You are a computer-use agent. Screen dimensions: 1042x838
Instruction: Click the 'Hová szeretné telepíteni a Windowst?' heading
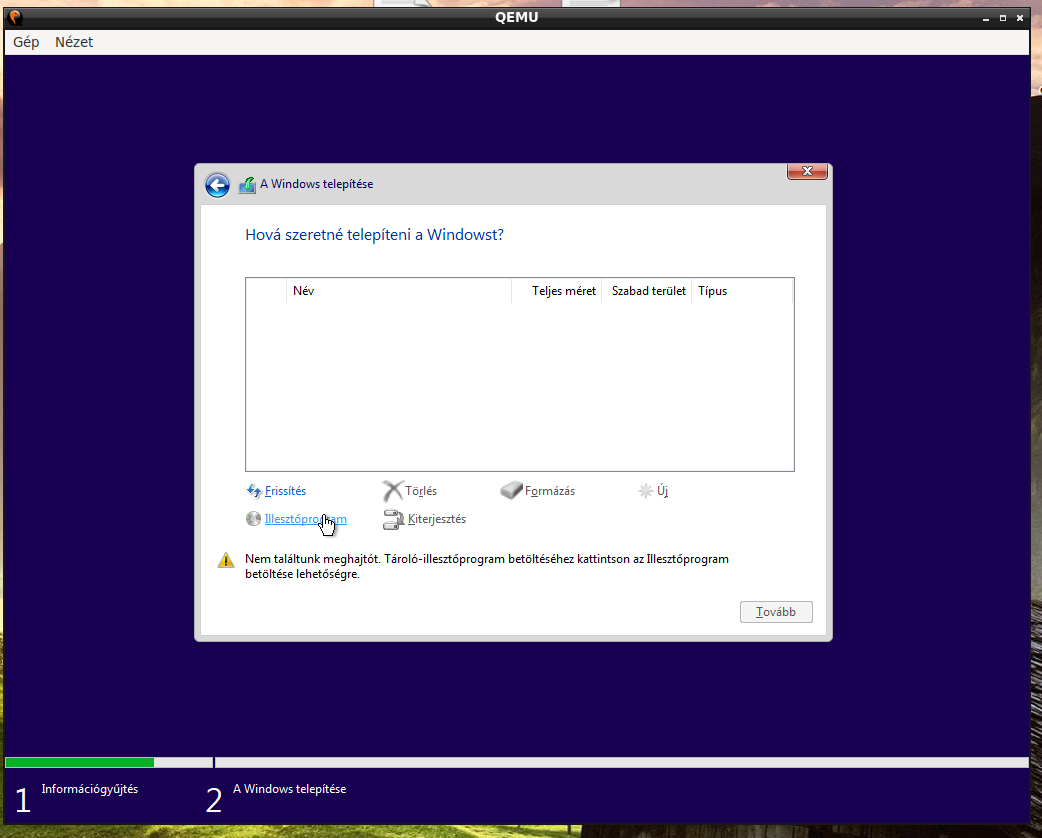(374, 235)
